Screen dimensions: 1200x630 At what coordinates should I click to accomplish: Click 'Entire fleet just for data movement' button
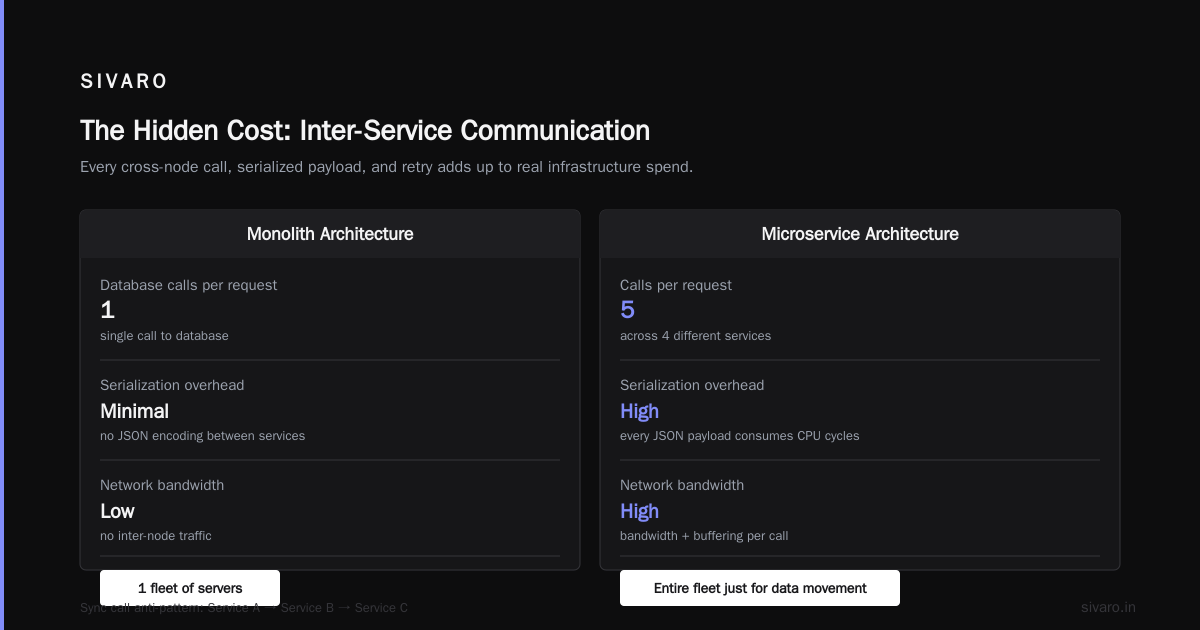pos(760,588)
